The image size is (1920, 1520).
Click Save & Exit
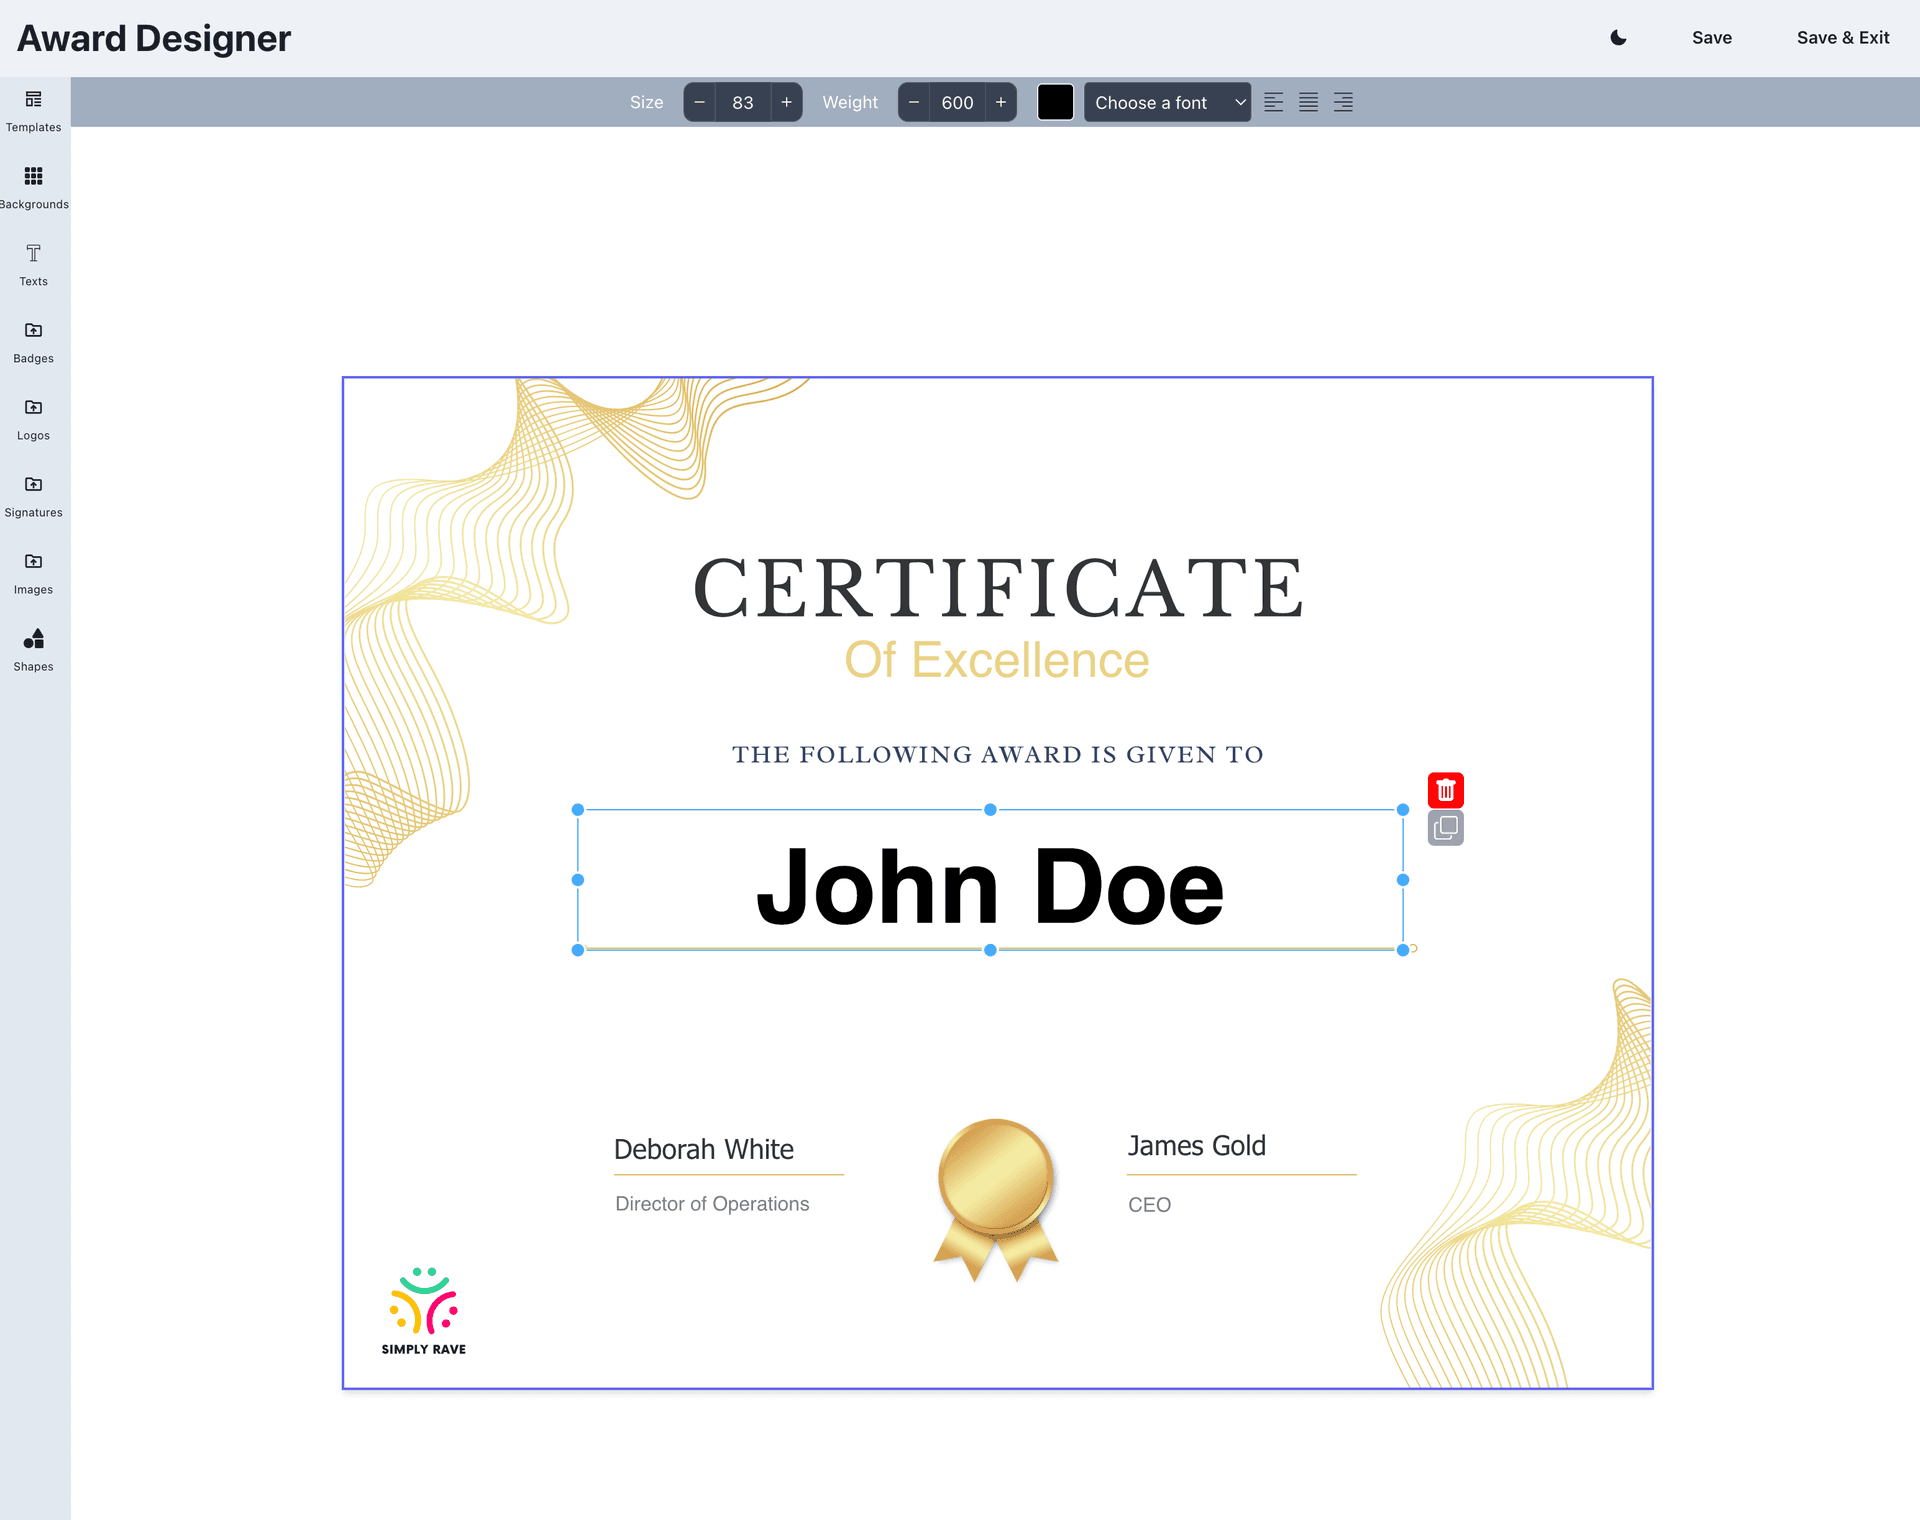coord(1842,38)
